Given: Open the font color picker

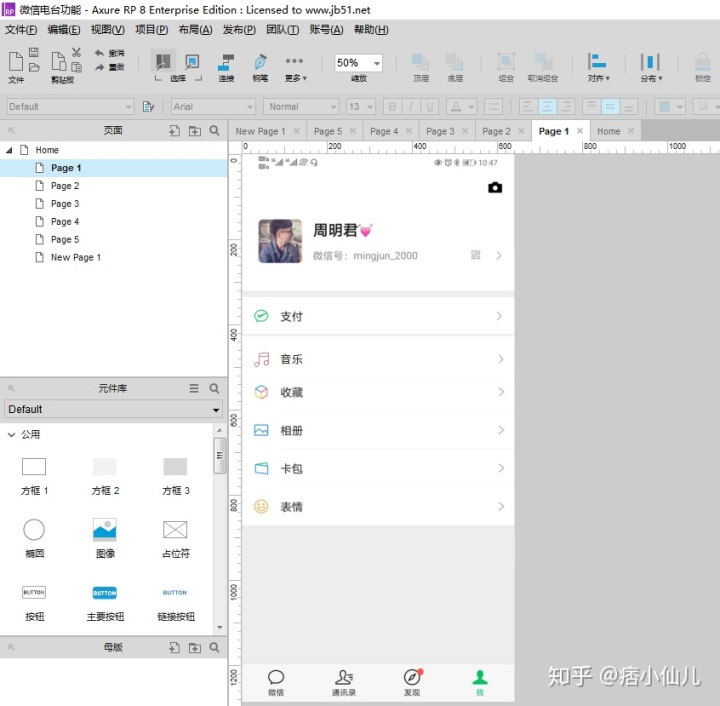Looking at the screenshot, I should coord(462,106).
